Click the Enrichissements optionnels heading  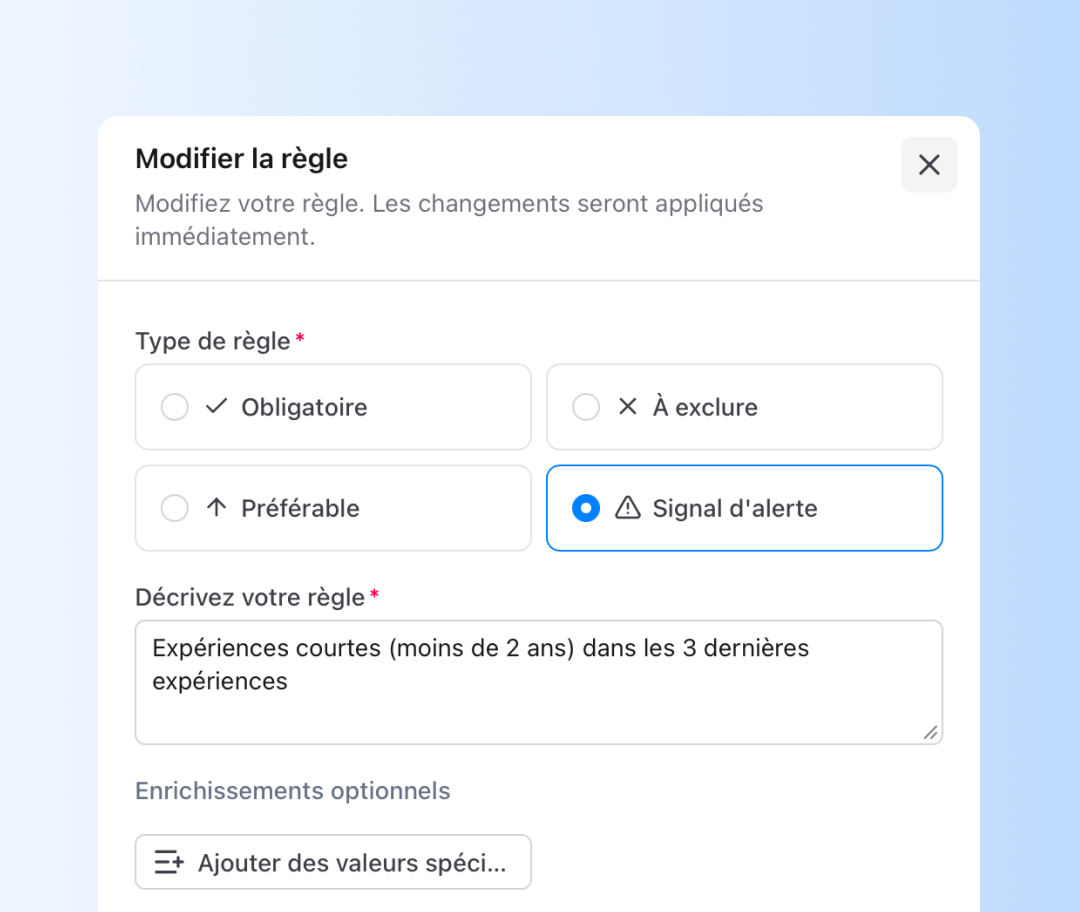tap(293, 791)
